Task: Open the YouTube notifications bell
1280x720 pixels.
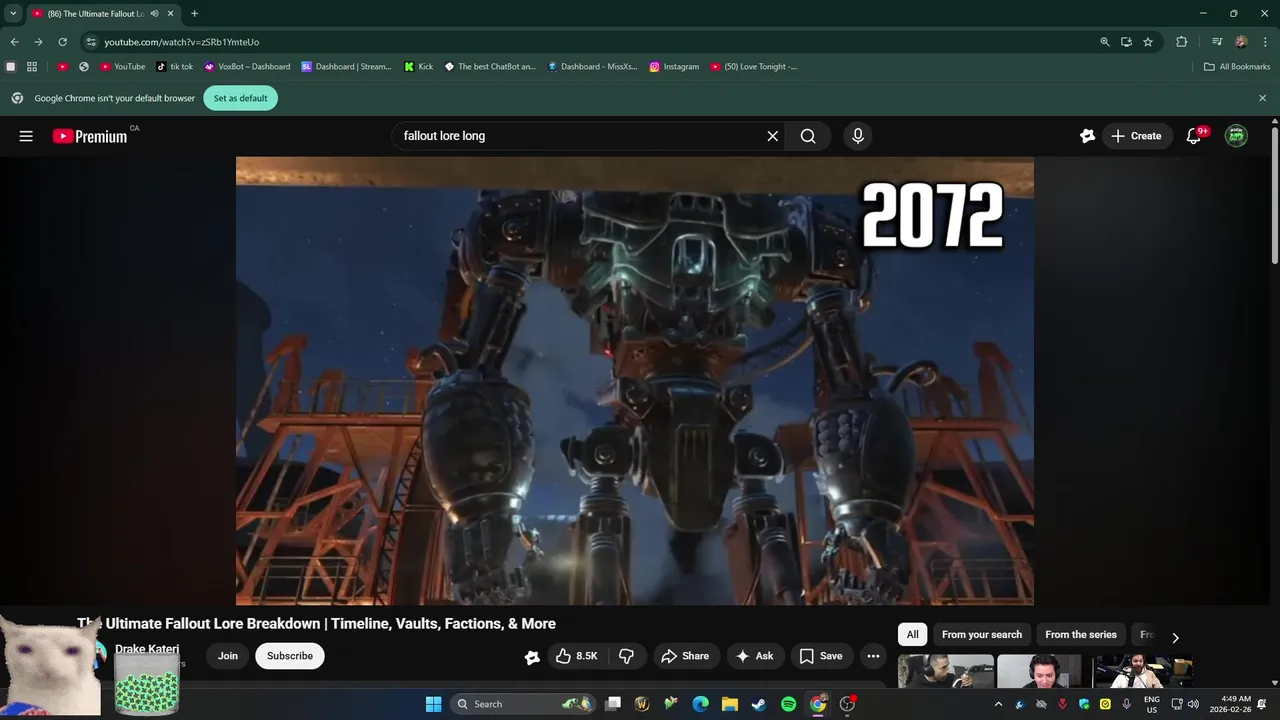Action: tap(1193, 136)
